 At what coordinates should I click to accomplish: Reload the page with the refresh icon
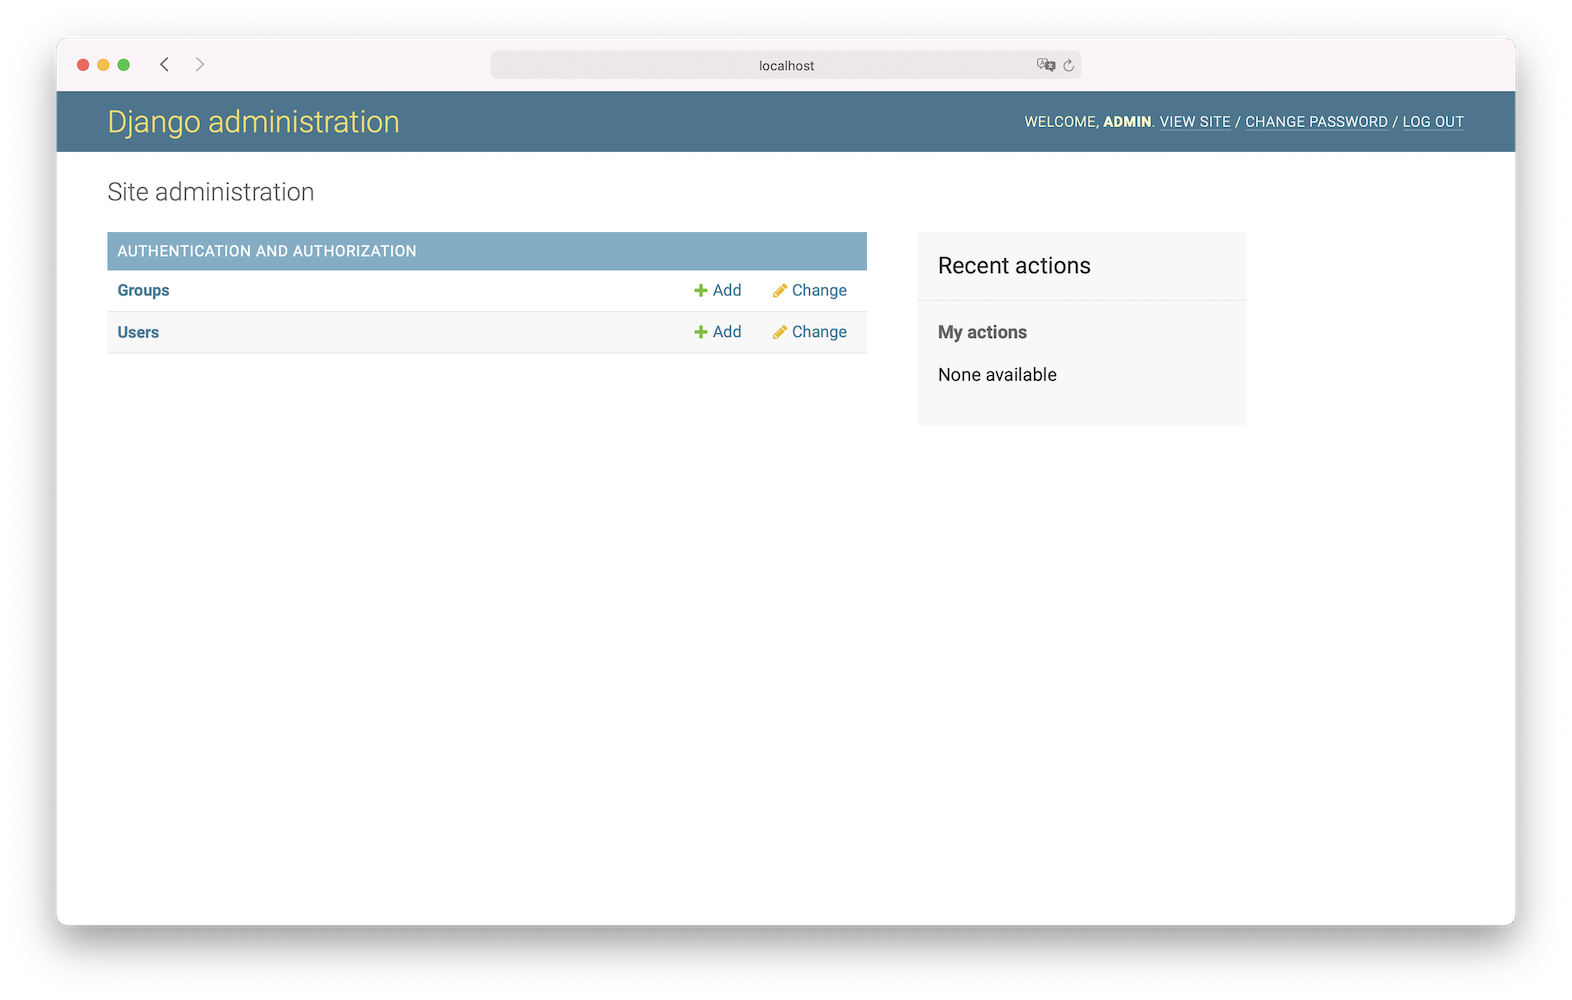(1069, 65)
